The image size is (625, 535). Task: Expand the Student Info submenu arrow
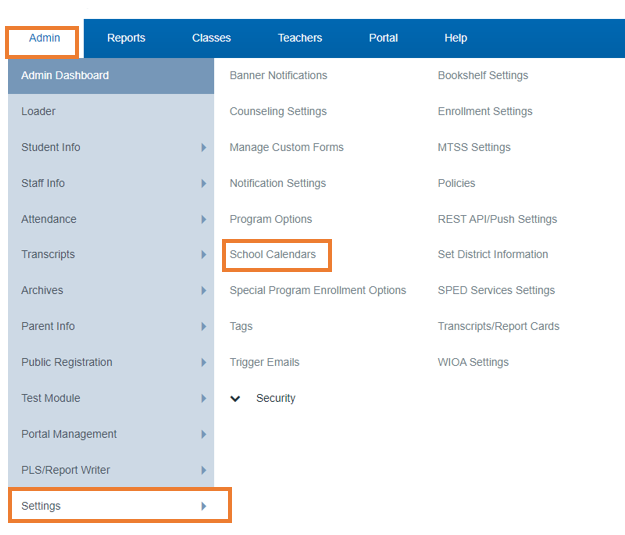pyautogui.click(x=204, y=148)
